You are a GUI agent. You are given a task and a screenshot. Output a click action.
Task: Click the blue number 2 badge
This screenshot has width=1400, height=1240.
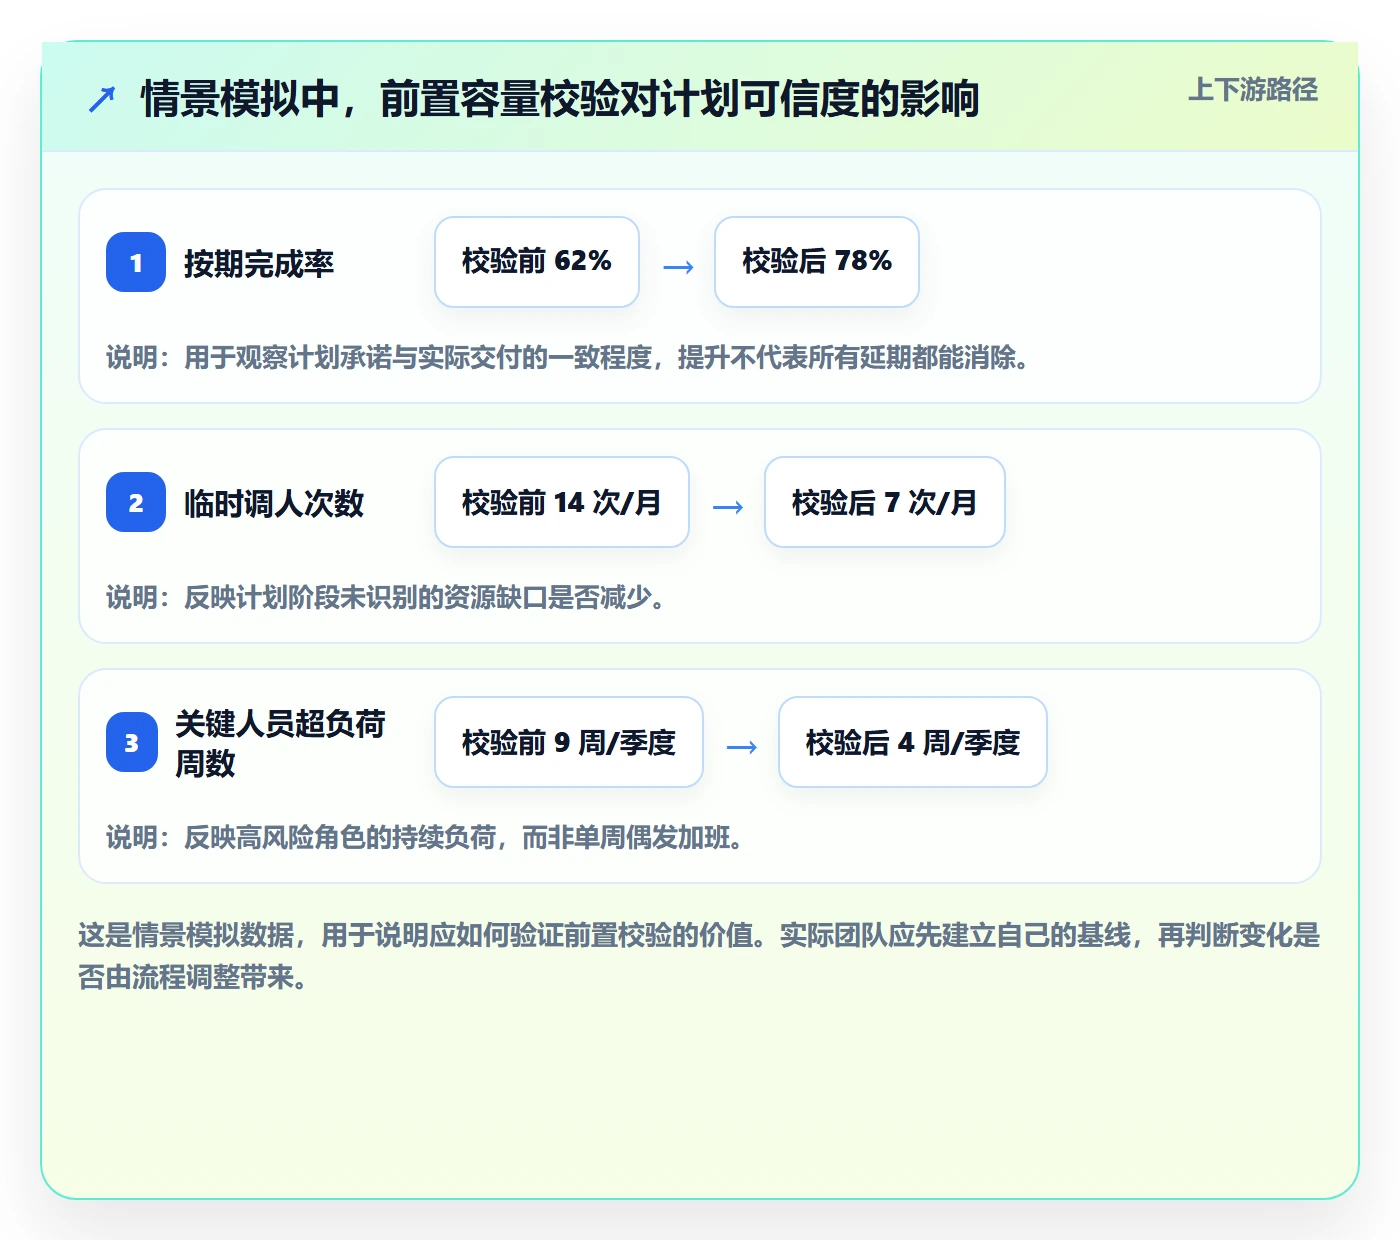136,502
